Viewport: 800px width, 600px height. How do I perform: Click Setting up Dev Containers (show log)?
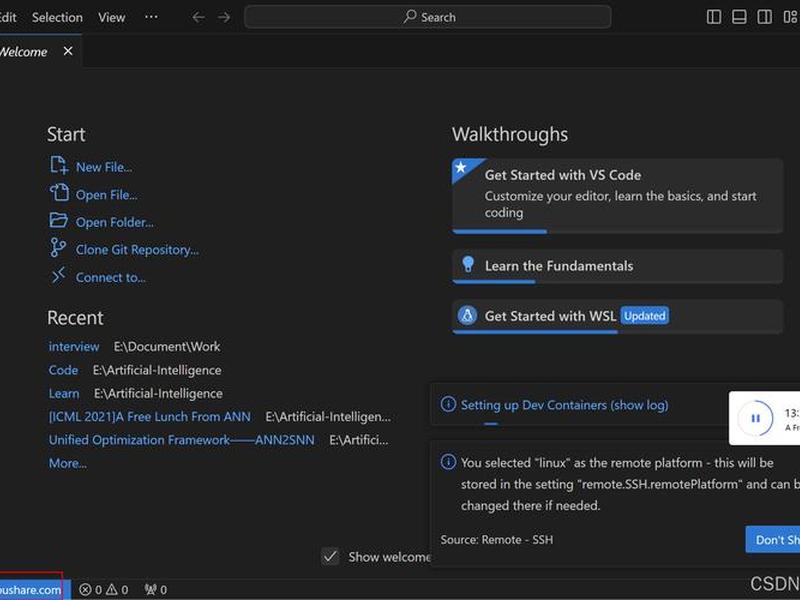564,405
